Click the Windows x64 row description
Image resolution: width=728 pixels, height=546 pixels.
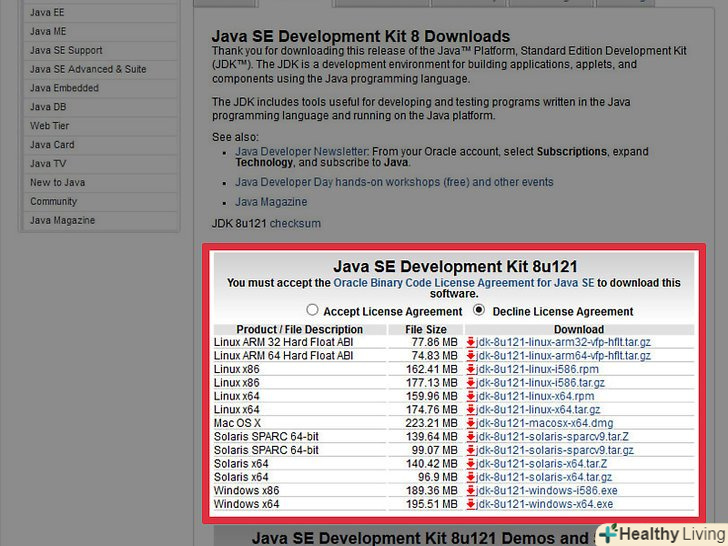(247, 504)
